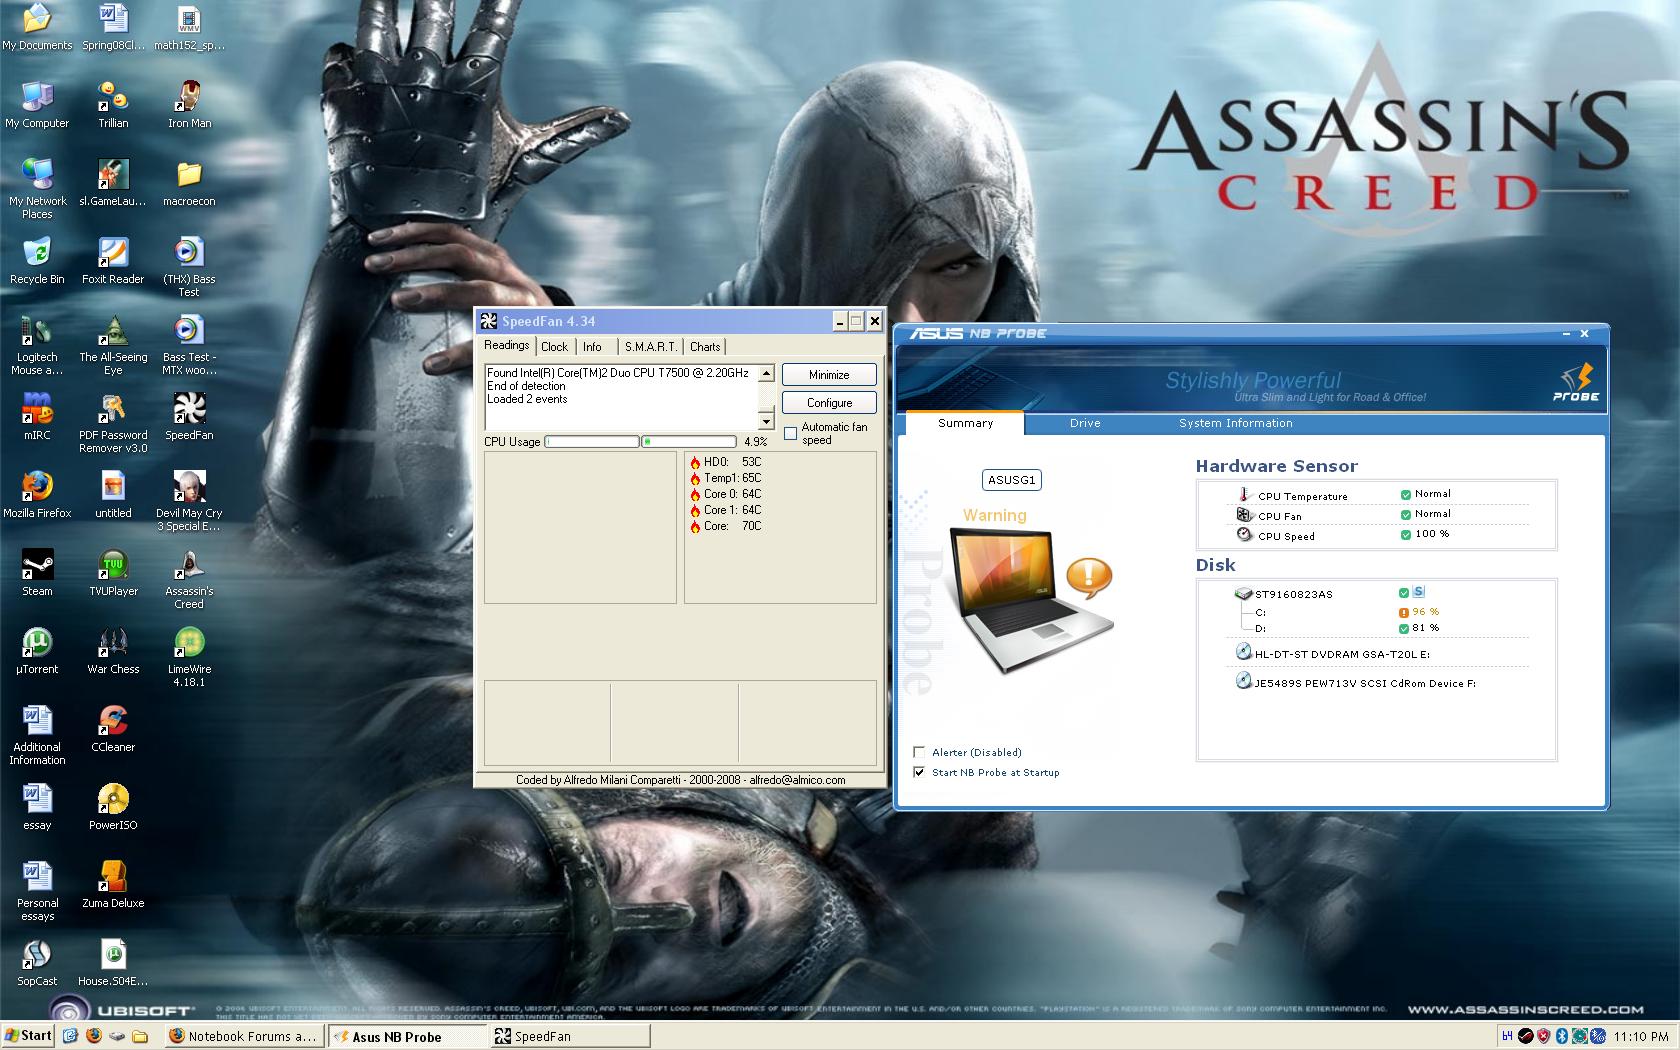
Task: Open LimeWire 4.18.1 desktop icon
Action: tap(189, 657)
